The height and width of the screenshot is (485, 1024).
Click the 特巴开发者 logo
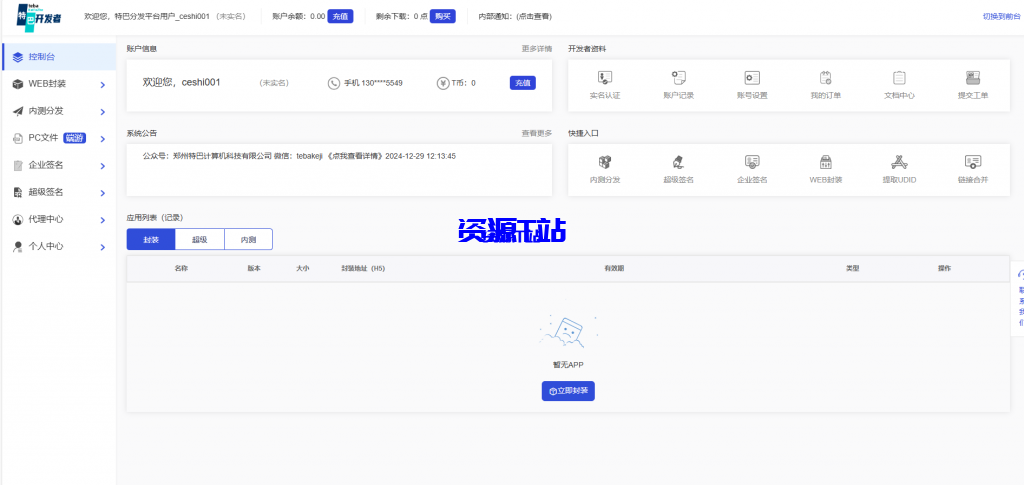[39, 16]
